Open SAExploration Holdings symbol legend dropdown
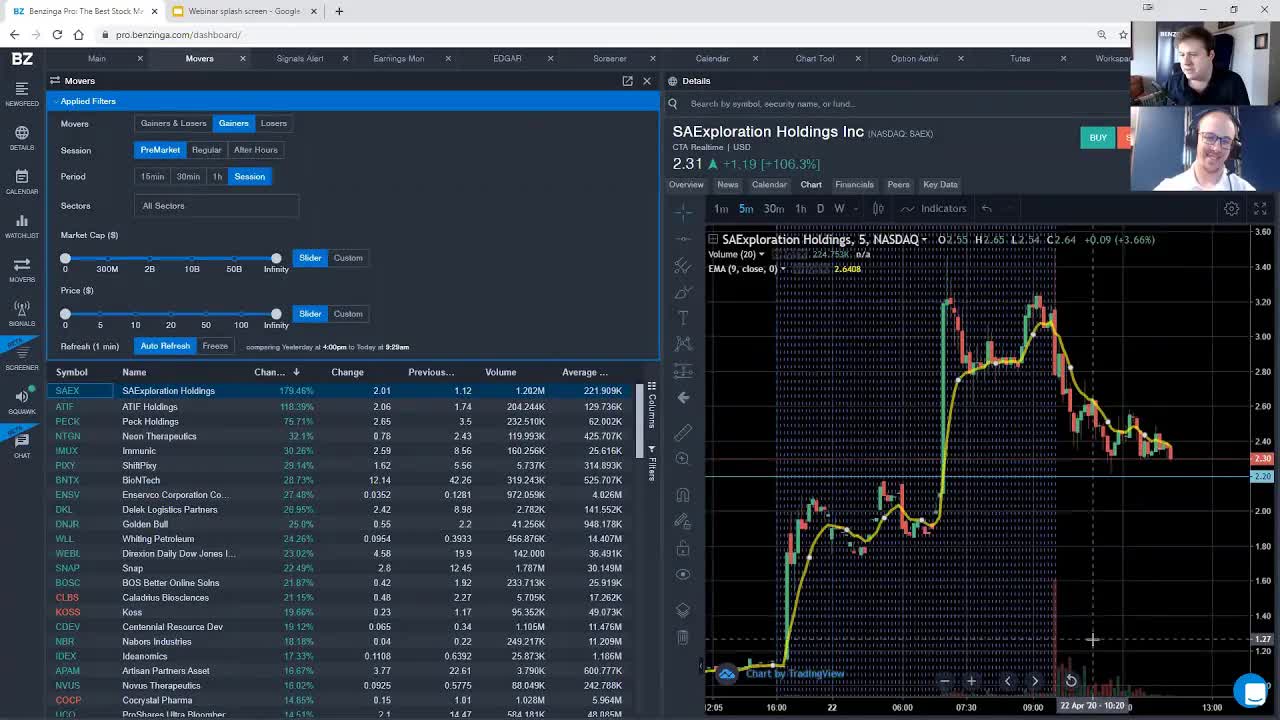This screenshot has width=1280, height=720. click(x=924, y=240)
